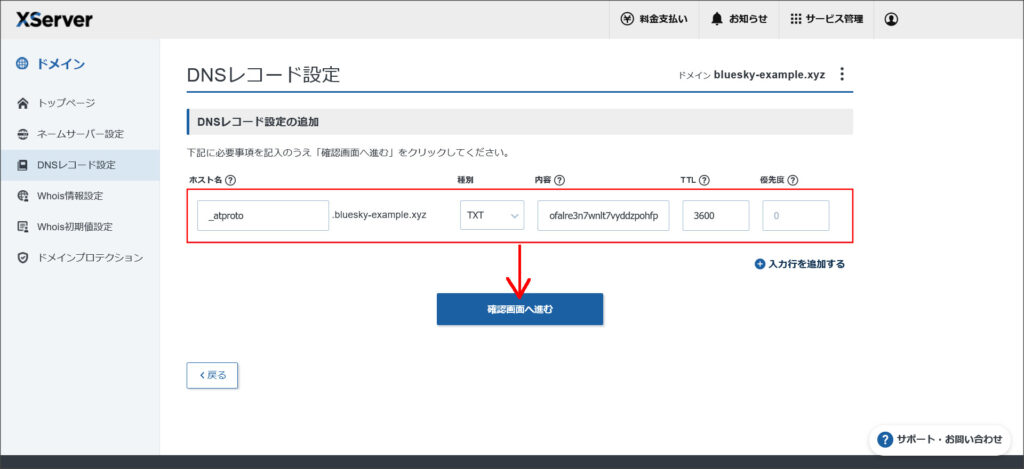The width and height of the screenshot is (1024, 469).
Task: Click help icon next to TTL
Action: click(x=704, y=180)
